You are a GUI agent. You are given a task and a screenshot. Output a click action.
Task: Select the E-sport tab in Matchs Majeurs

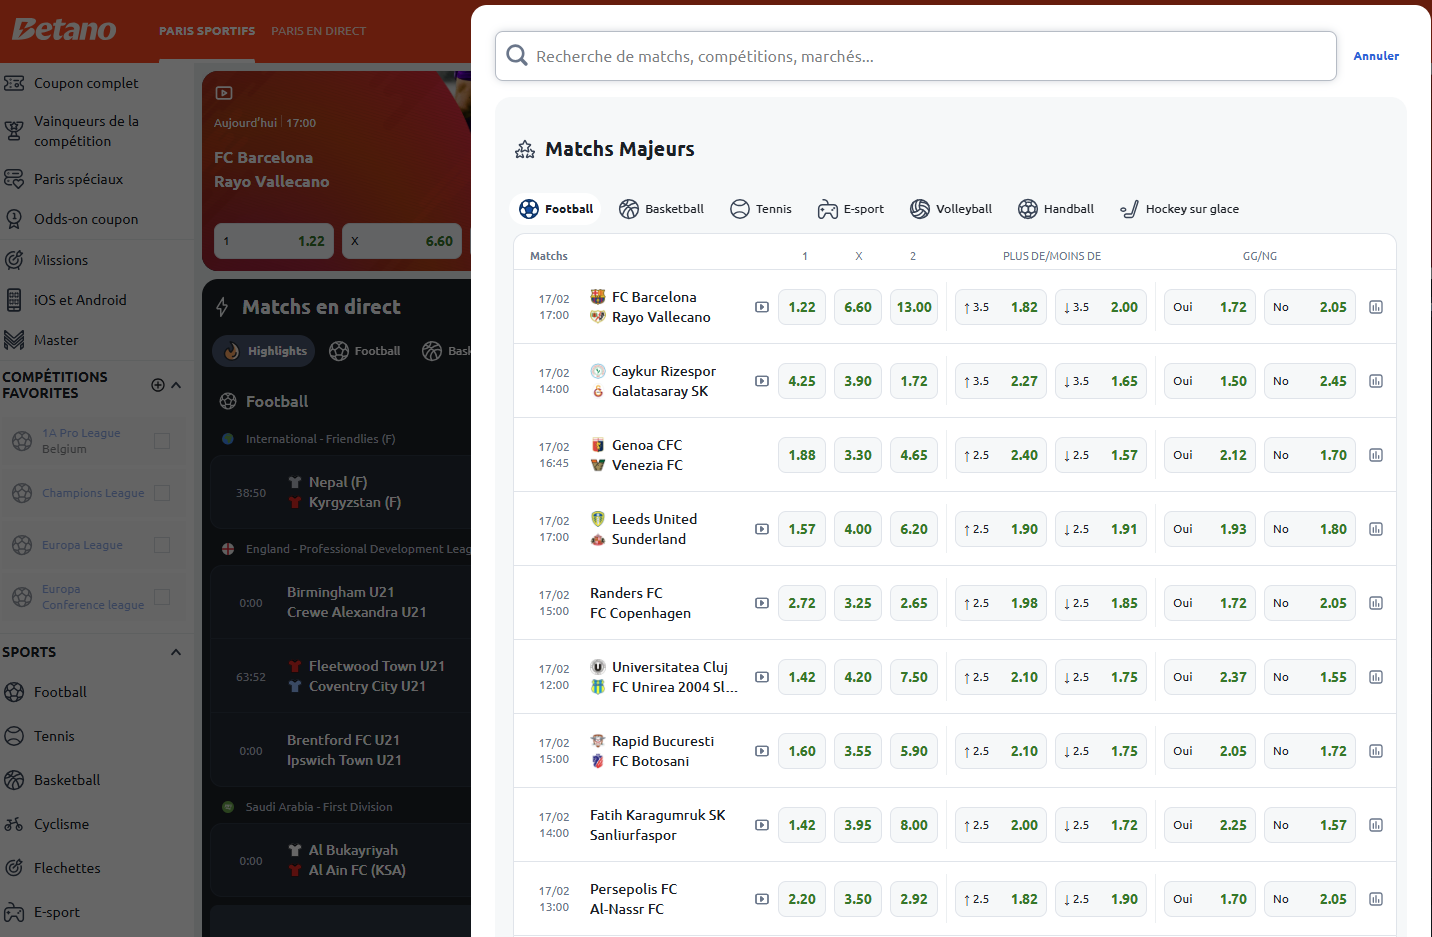click(x=851, y=209)
